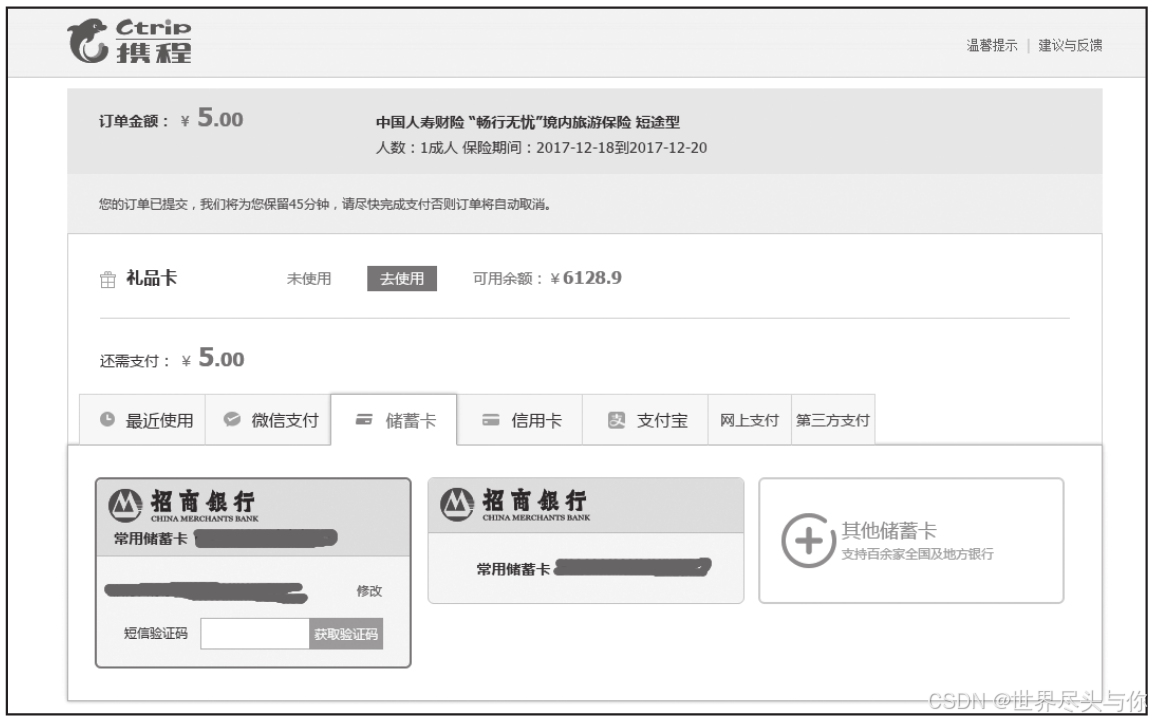Open the 建议与反馈 link
The image size is (1152, 721).
(x=1070, y=46)
